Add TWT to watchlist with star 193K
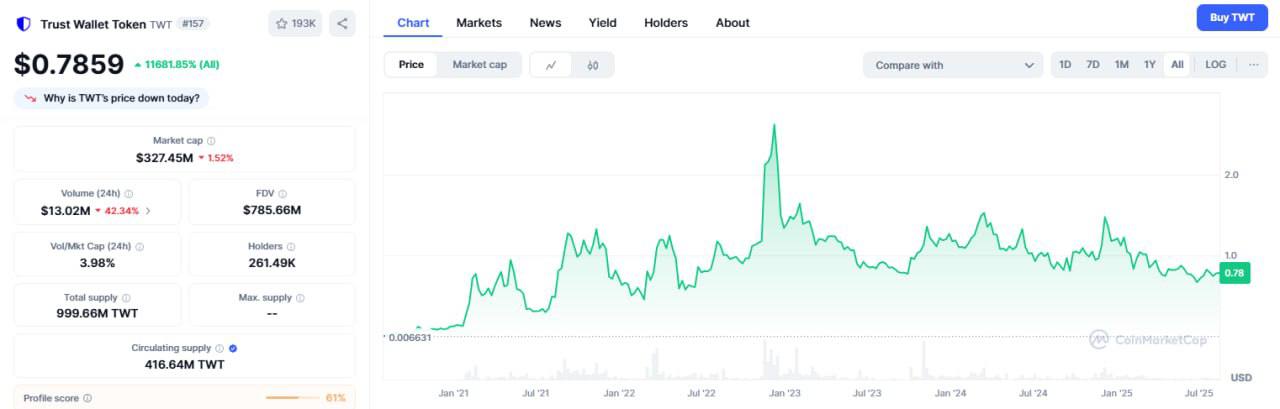 pyautogui.click(x=295, y=23)
